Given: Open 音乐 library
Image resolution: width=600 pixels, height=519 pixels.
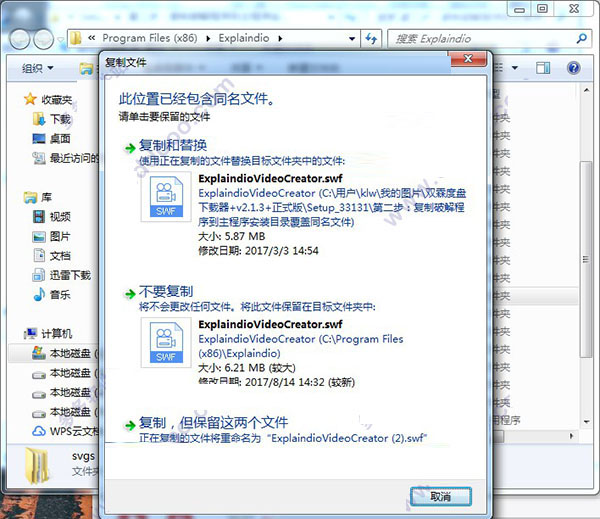Looking at the screenshot, I should click(x=60, y=295).
